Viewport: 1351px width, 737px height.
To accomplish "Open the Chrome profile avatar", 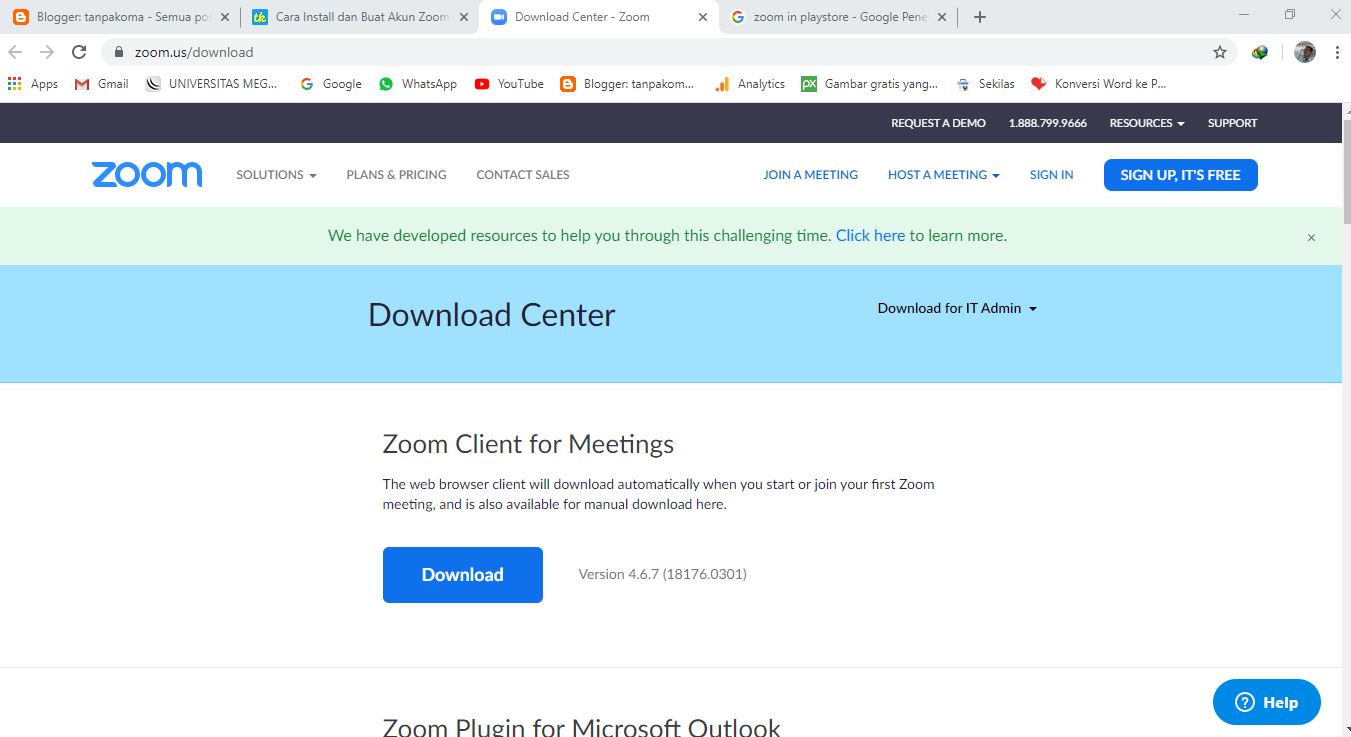I will coord(1305,52).
